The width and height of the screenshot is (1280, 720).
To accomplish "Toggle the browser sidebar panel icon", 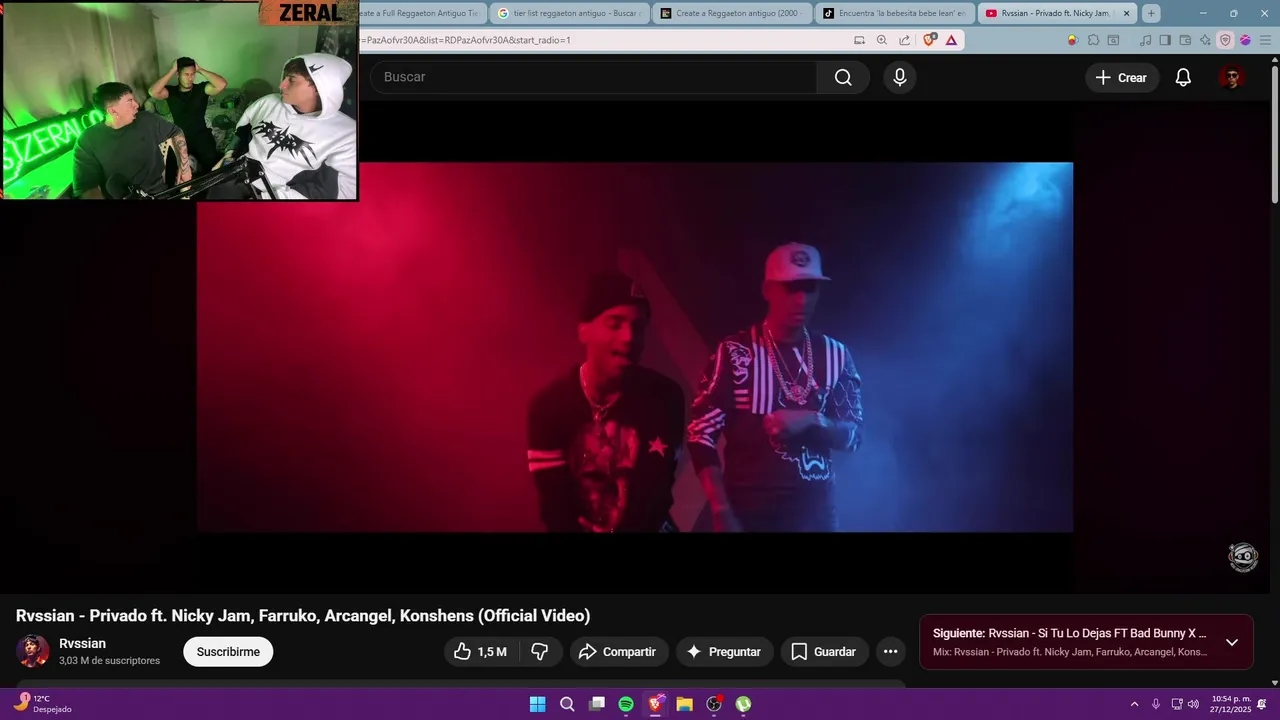I will [x=1165, y=40].
